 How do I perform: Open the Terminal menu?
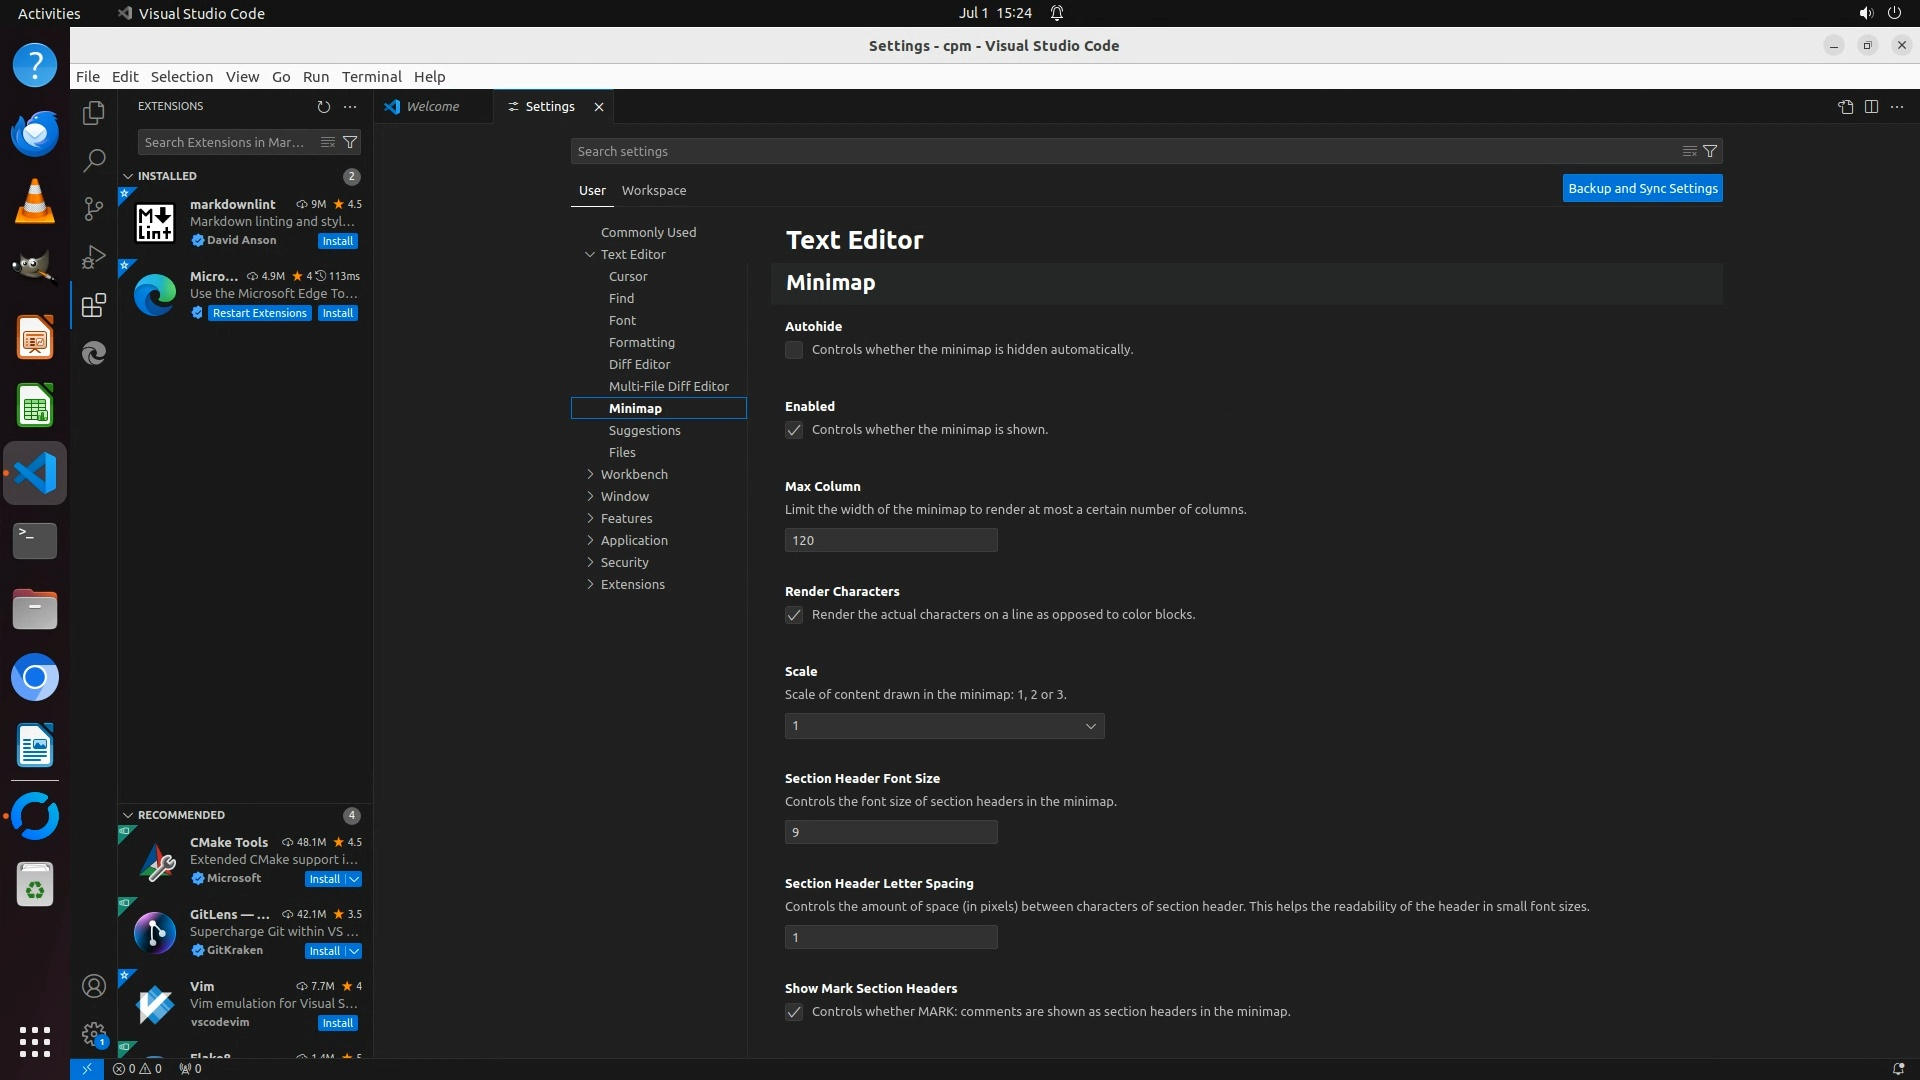[371, 77]
